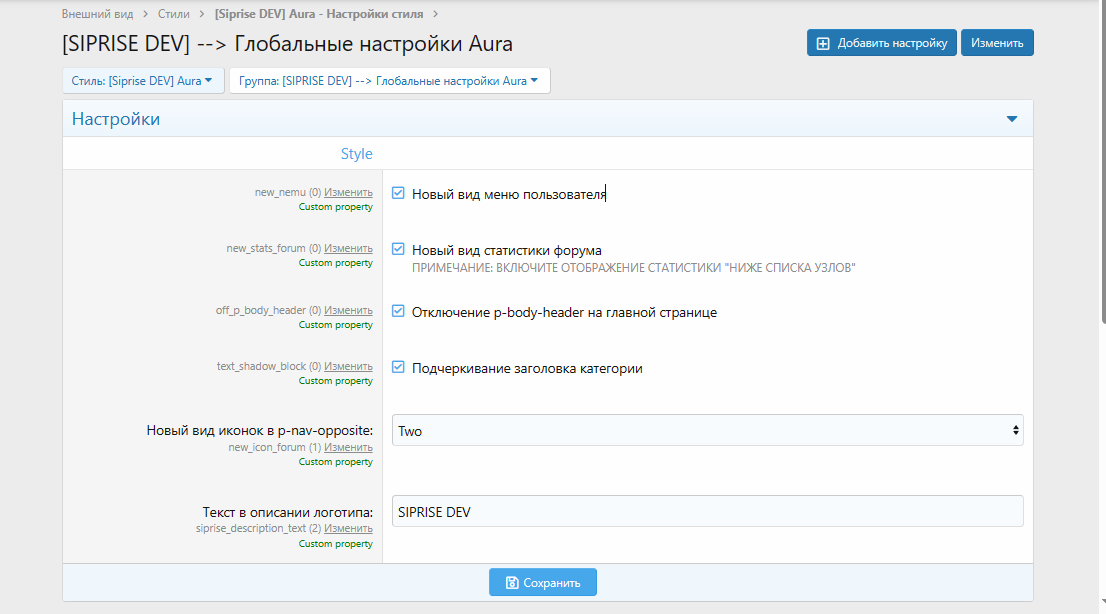Disable Отключение p-body-header на главной странице
This screenshot has height=614, width=1106.
coord(398,311)
